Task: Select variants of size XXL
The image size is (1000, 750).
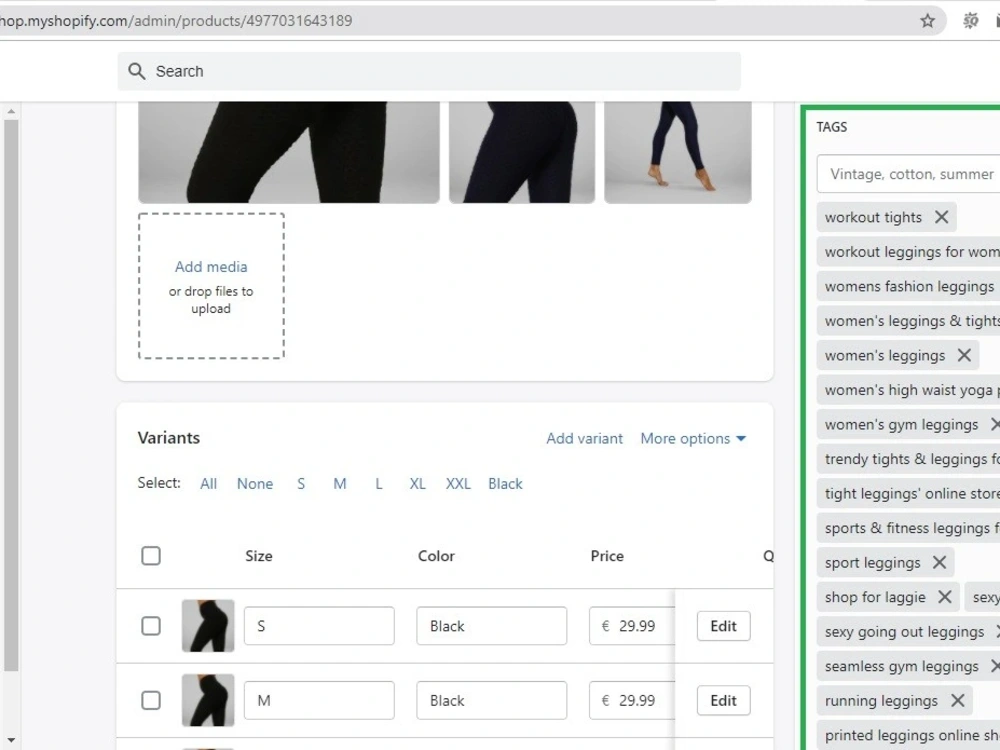Action: click(x=458, y=483)
